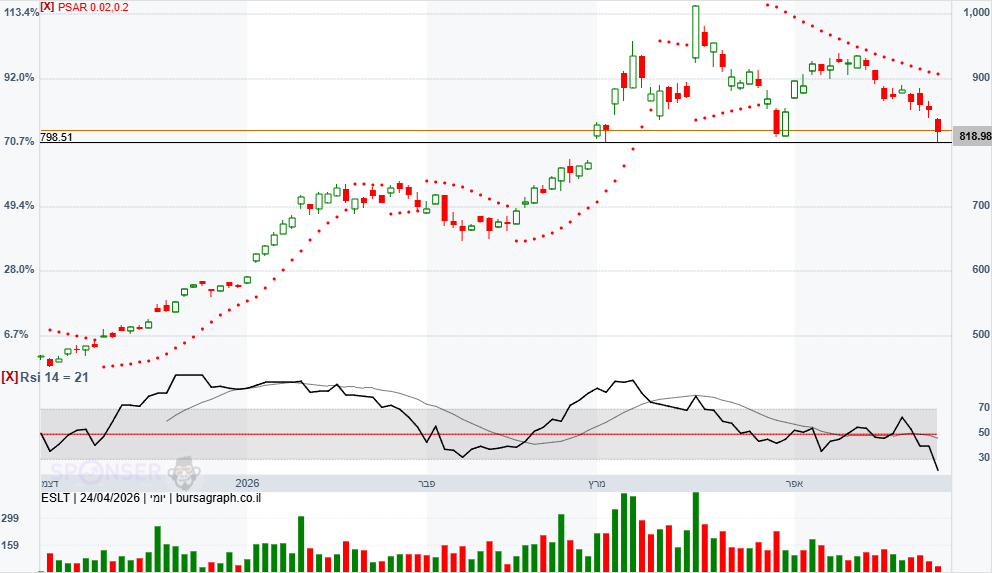This screenshot has height=573, width=992.
Task: Click the אפר month marker on timeline
Action: 795,483
